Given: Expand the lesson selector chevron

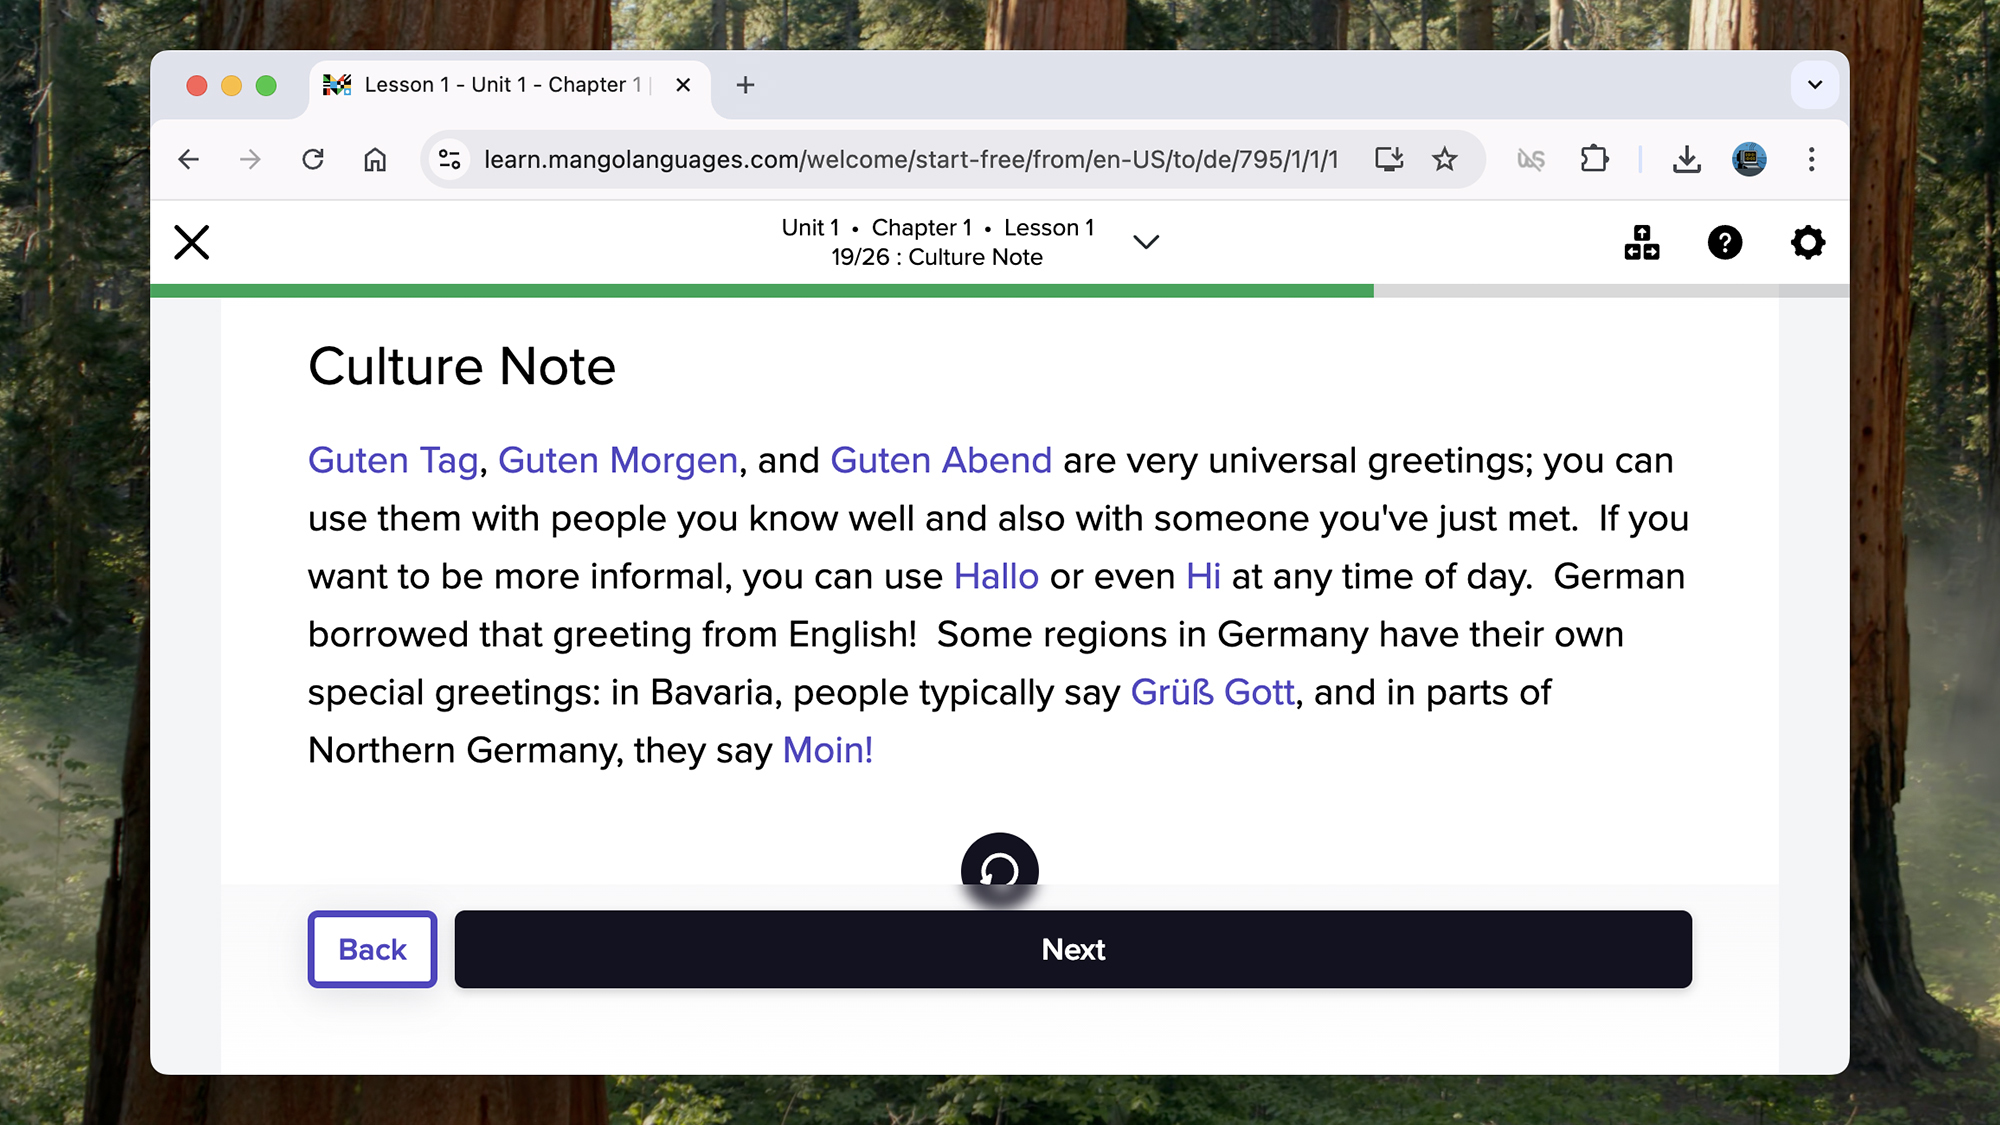Looking at the screenshot, I should click(x=1146, y=242).
